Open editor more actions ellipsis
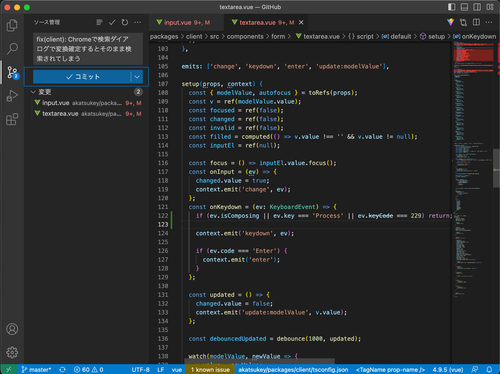Viewport: 500px width, 374px height. point(489,22)
